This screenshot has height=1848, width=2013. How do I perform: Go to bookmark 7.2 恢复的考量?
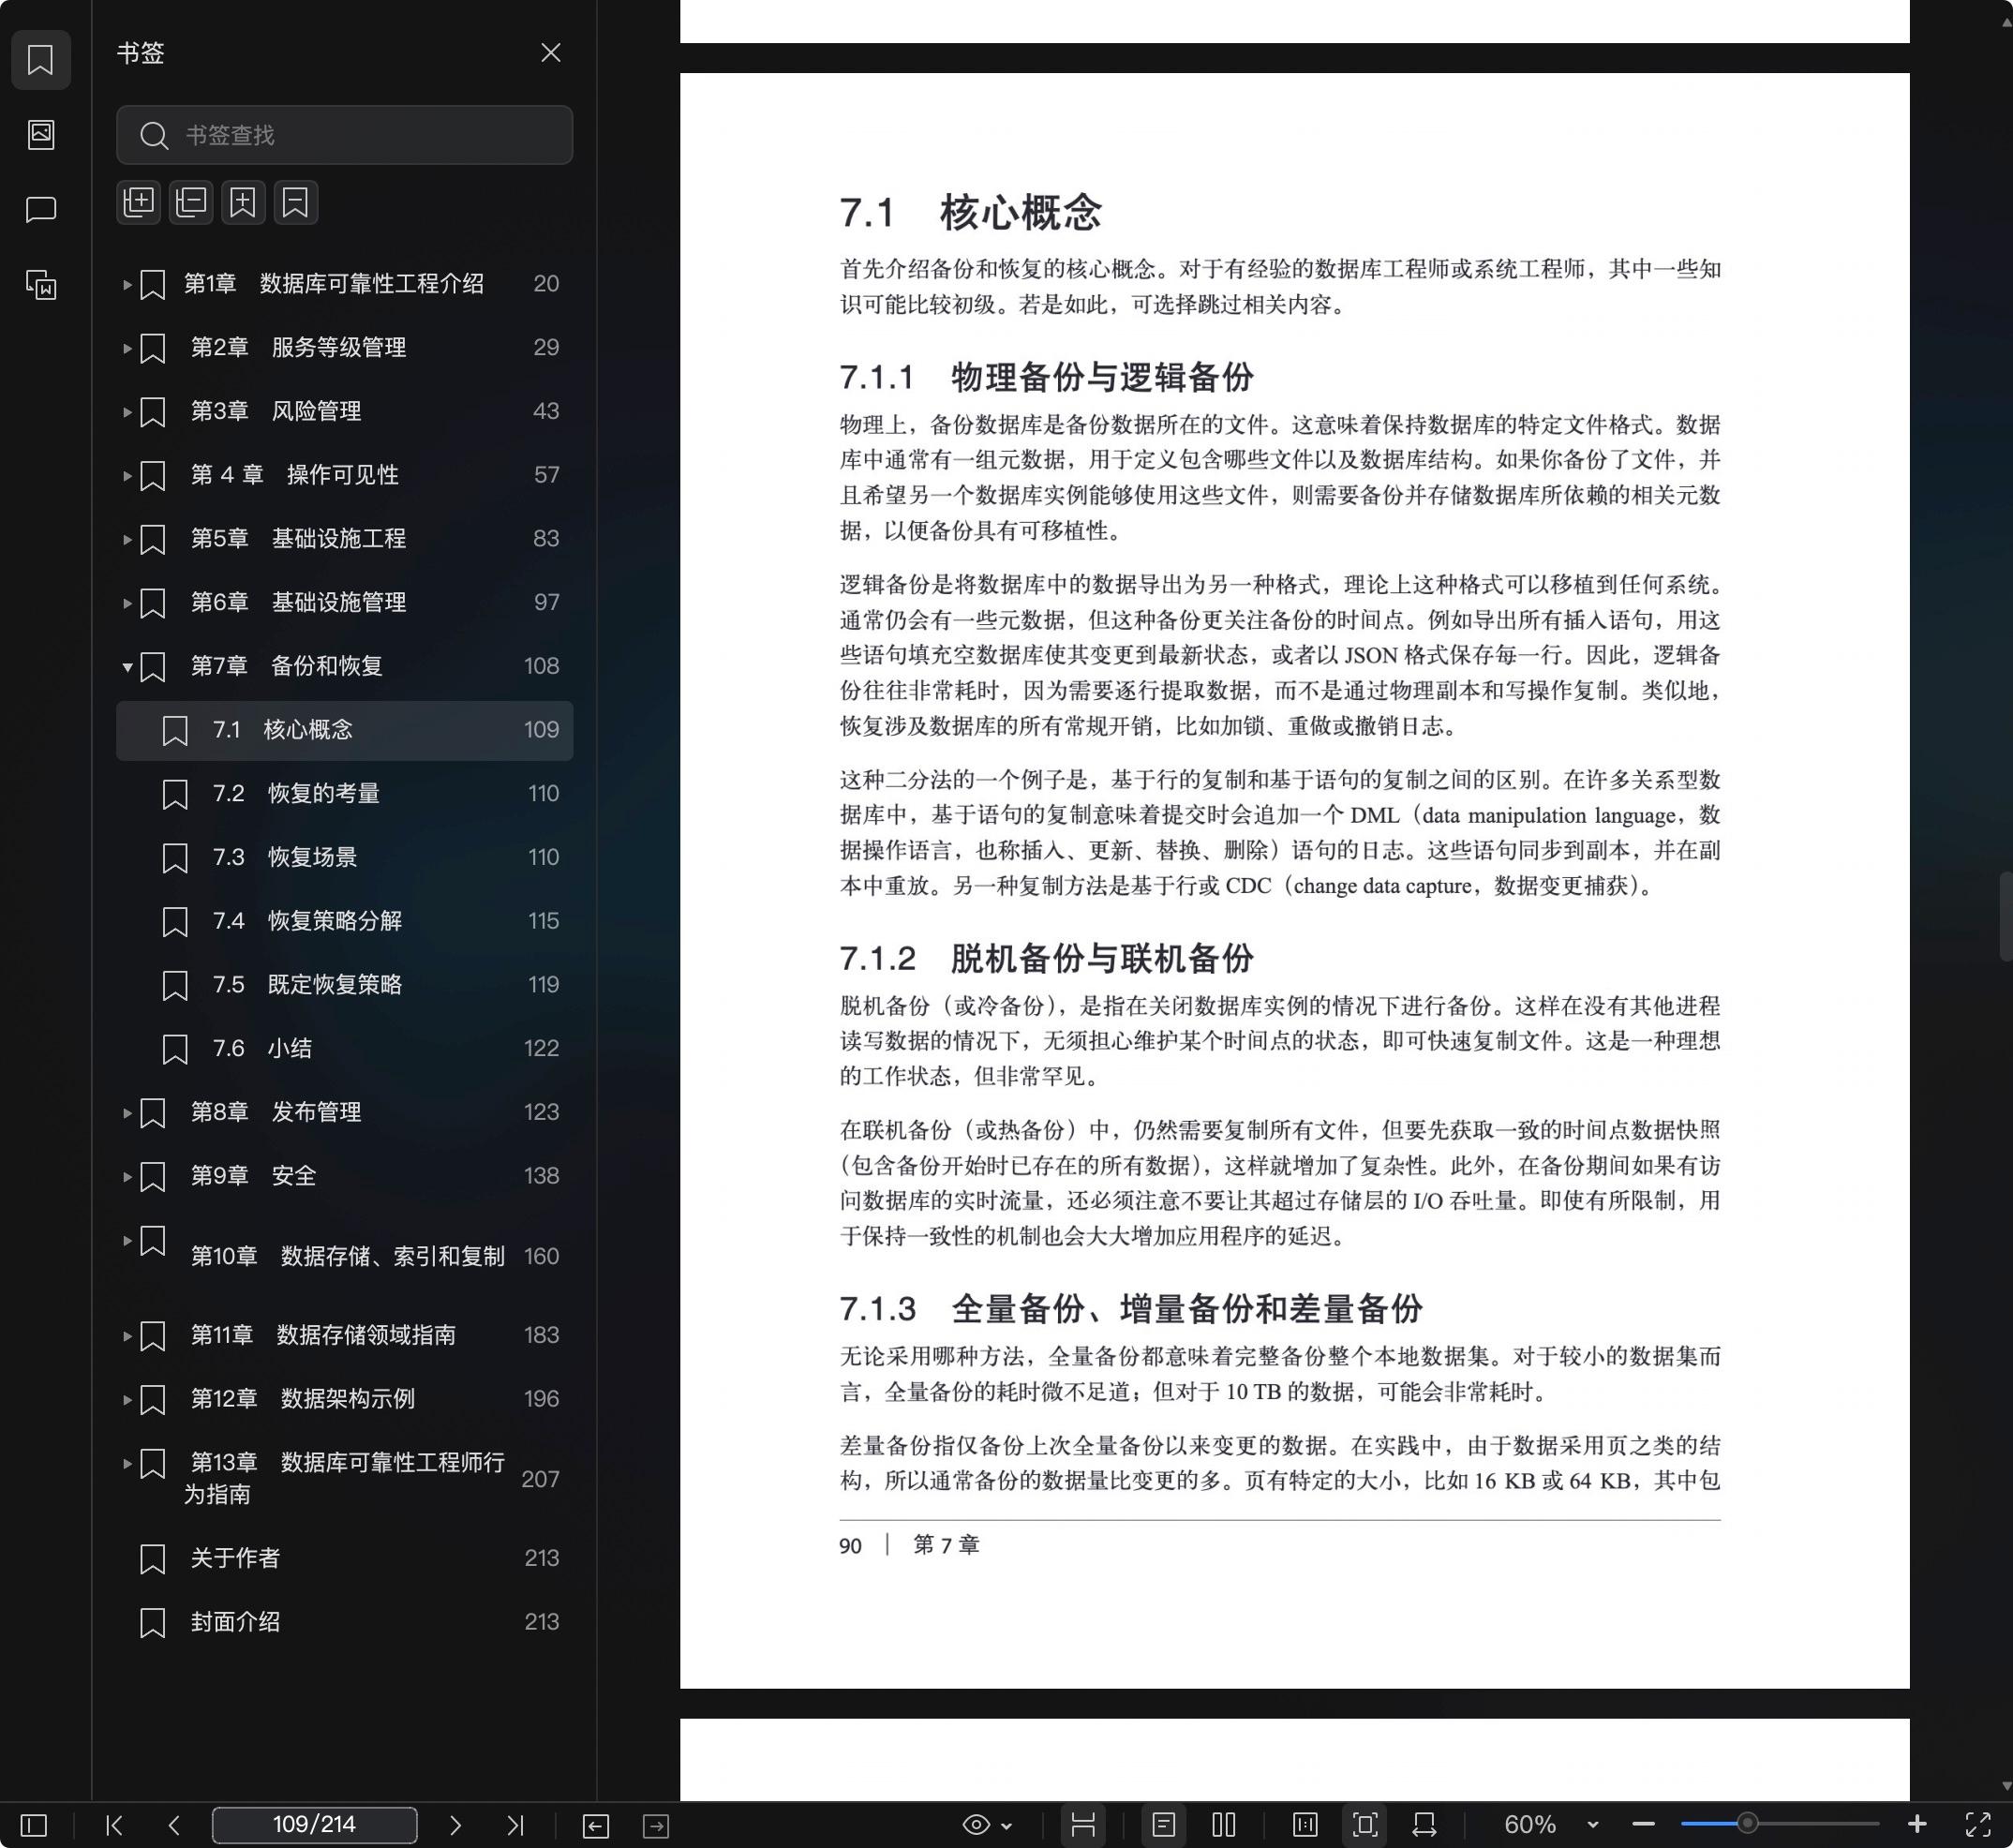pyautogui.click(x=344, y=794)
